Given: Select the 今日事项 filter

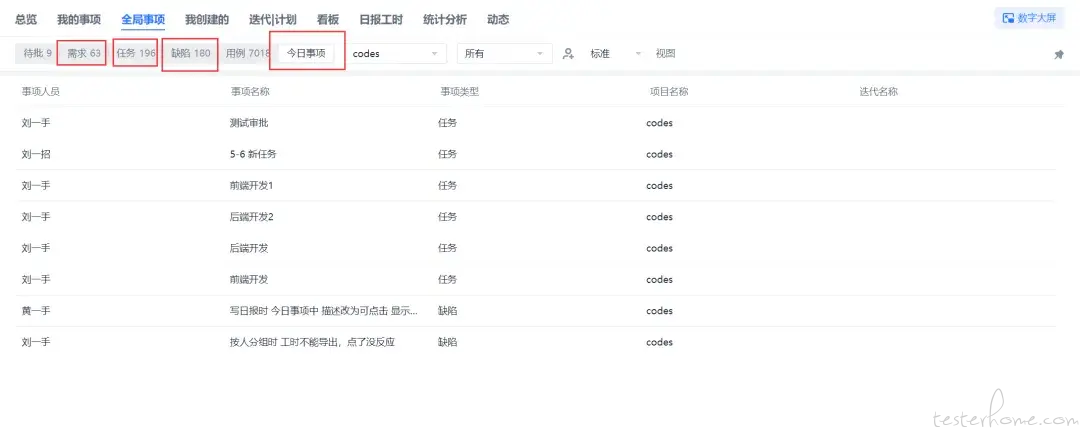Looking at the screenshot, I should point(306,54).
